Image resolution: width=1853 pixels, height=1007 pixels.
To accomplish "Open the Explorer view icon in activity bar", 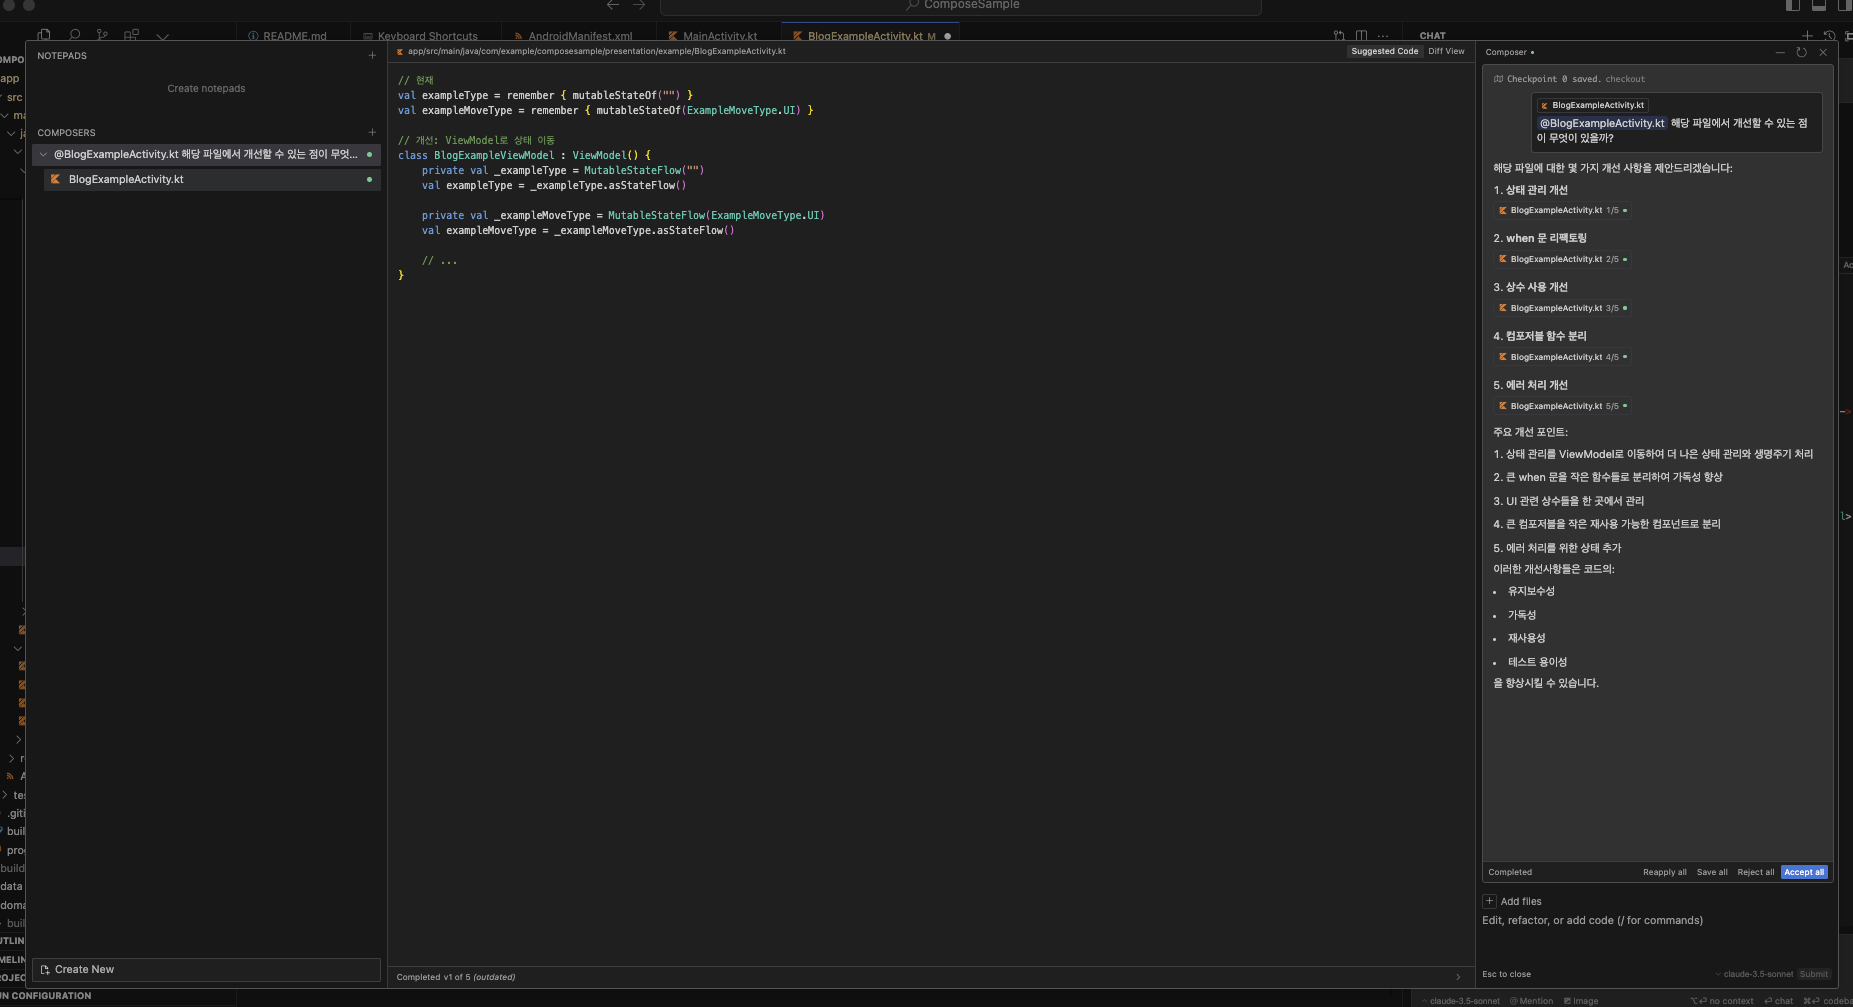I will tap(44, 34).
